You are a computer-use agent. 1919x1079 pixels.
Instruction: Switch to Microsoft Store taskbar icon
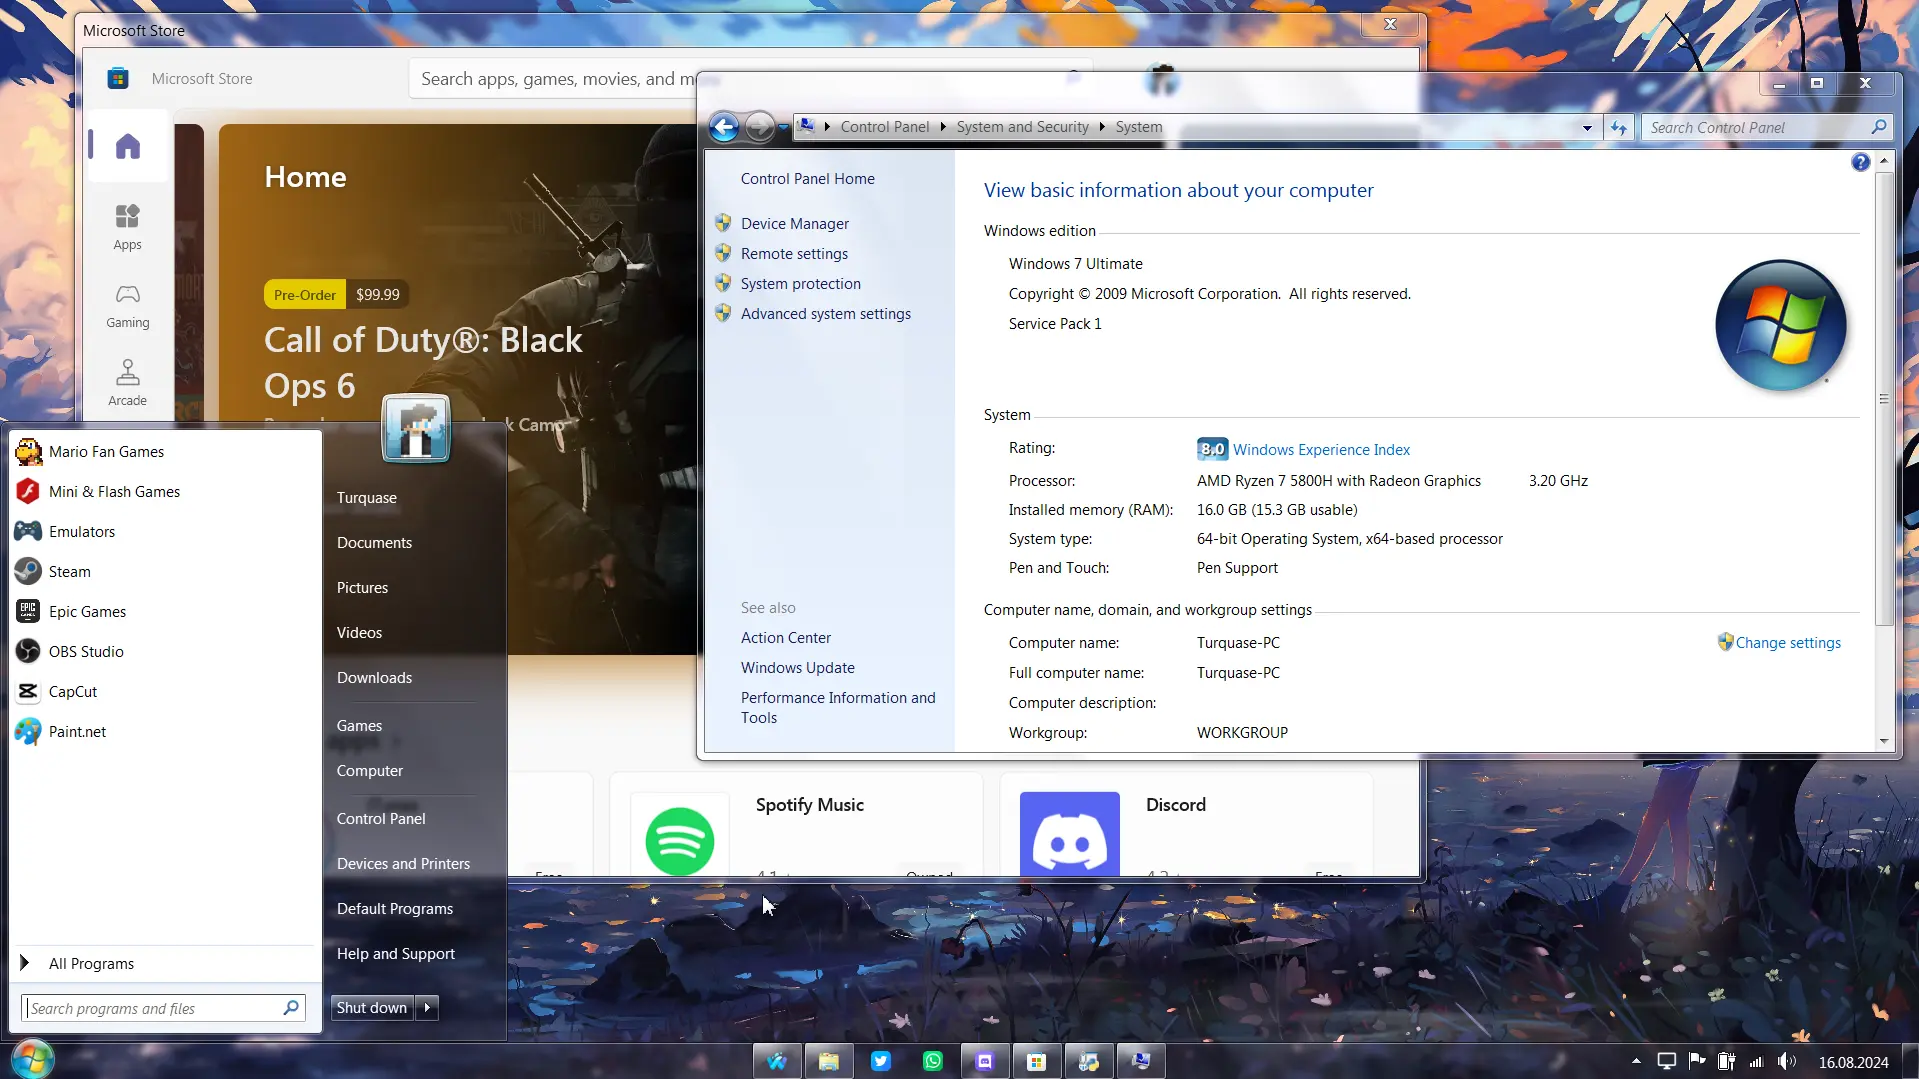pos(1037,1061)
